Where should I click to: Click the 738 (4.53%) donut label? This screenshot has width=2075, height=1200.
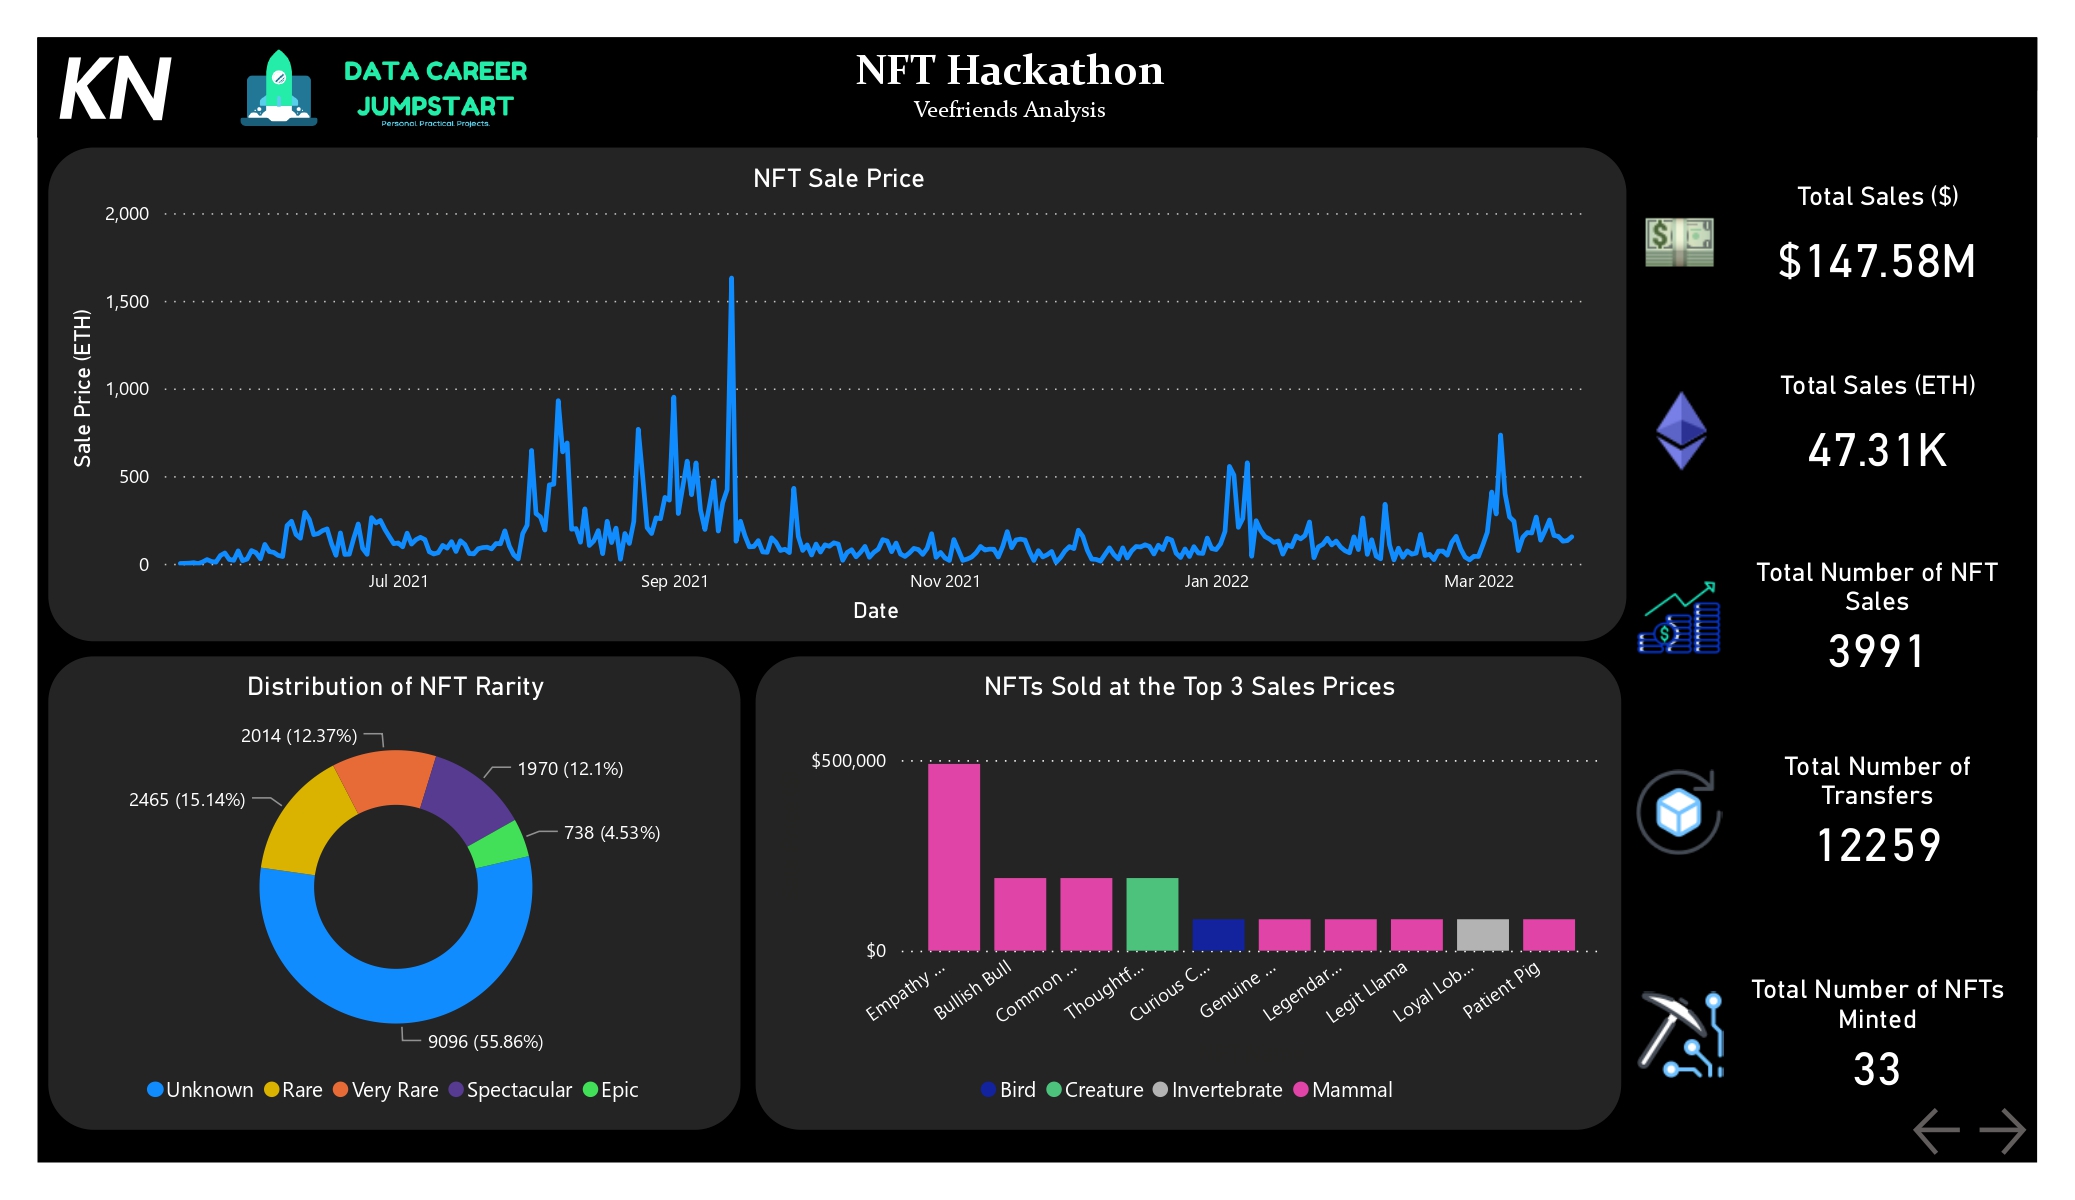(x=612, y=833)
